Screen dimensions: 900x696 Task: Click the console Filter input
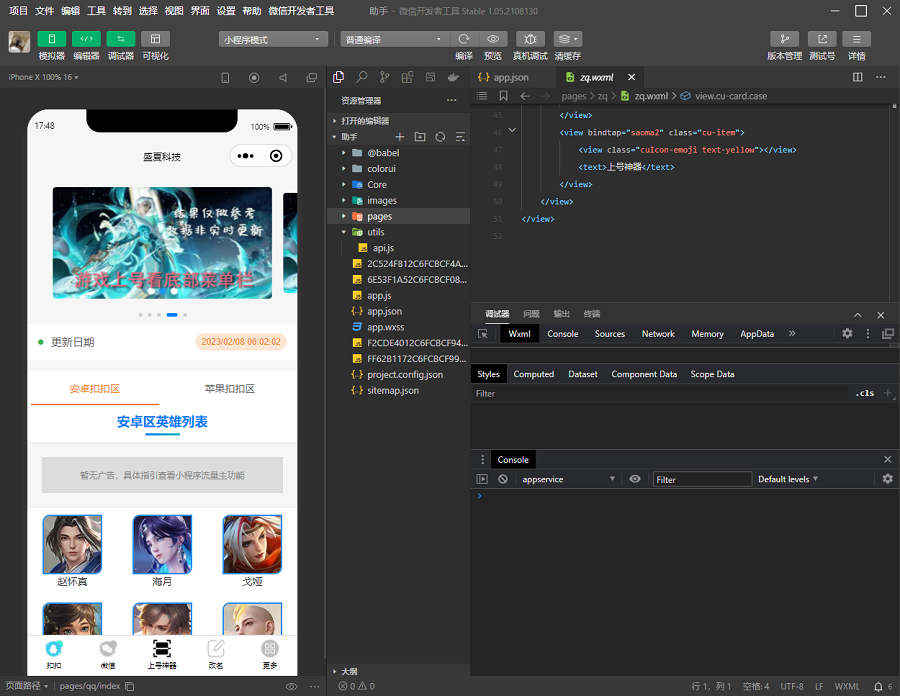click(x=702, y=479)
